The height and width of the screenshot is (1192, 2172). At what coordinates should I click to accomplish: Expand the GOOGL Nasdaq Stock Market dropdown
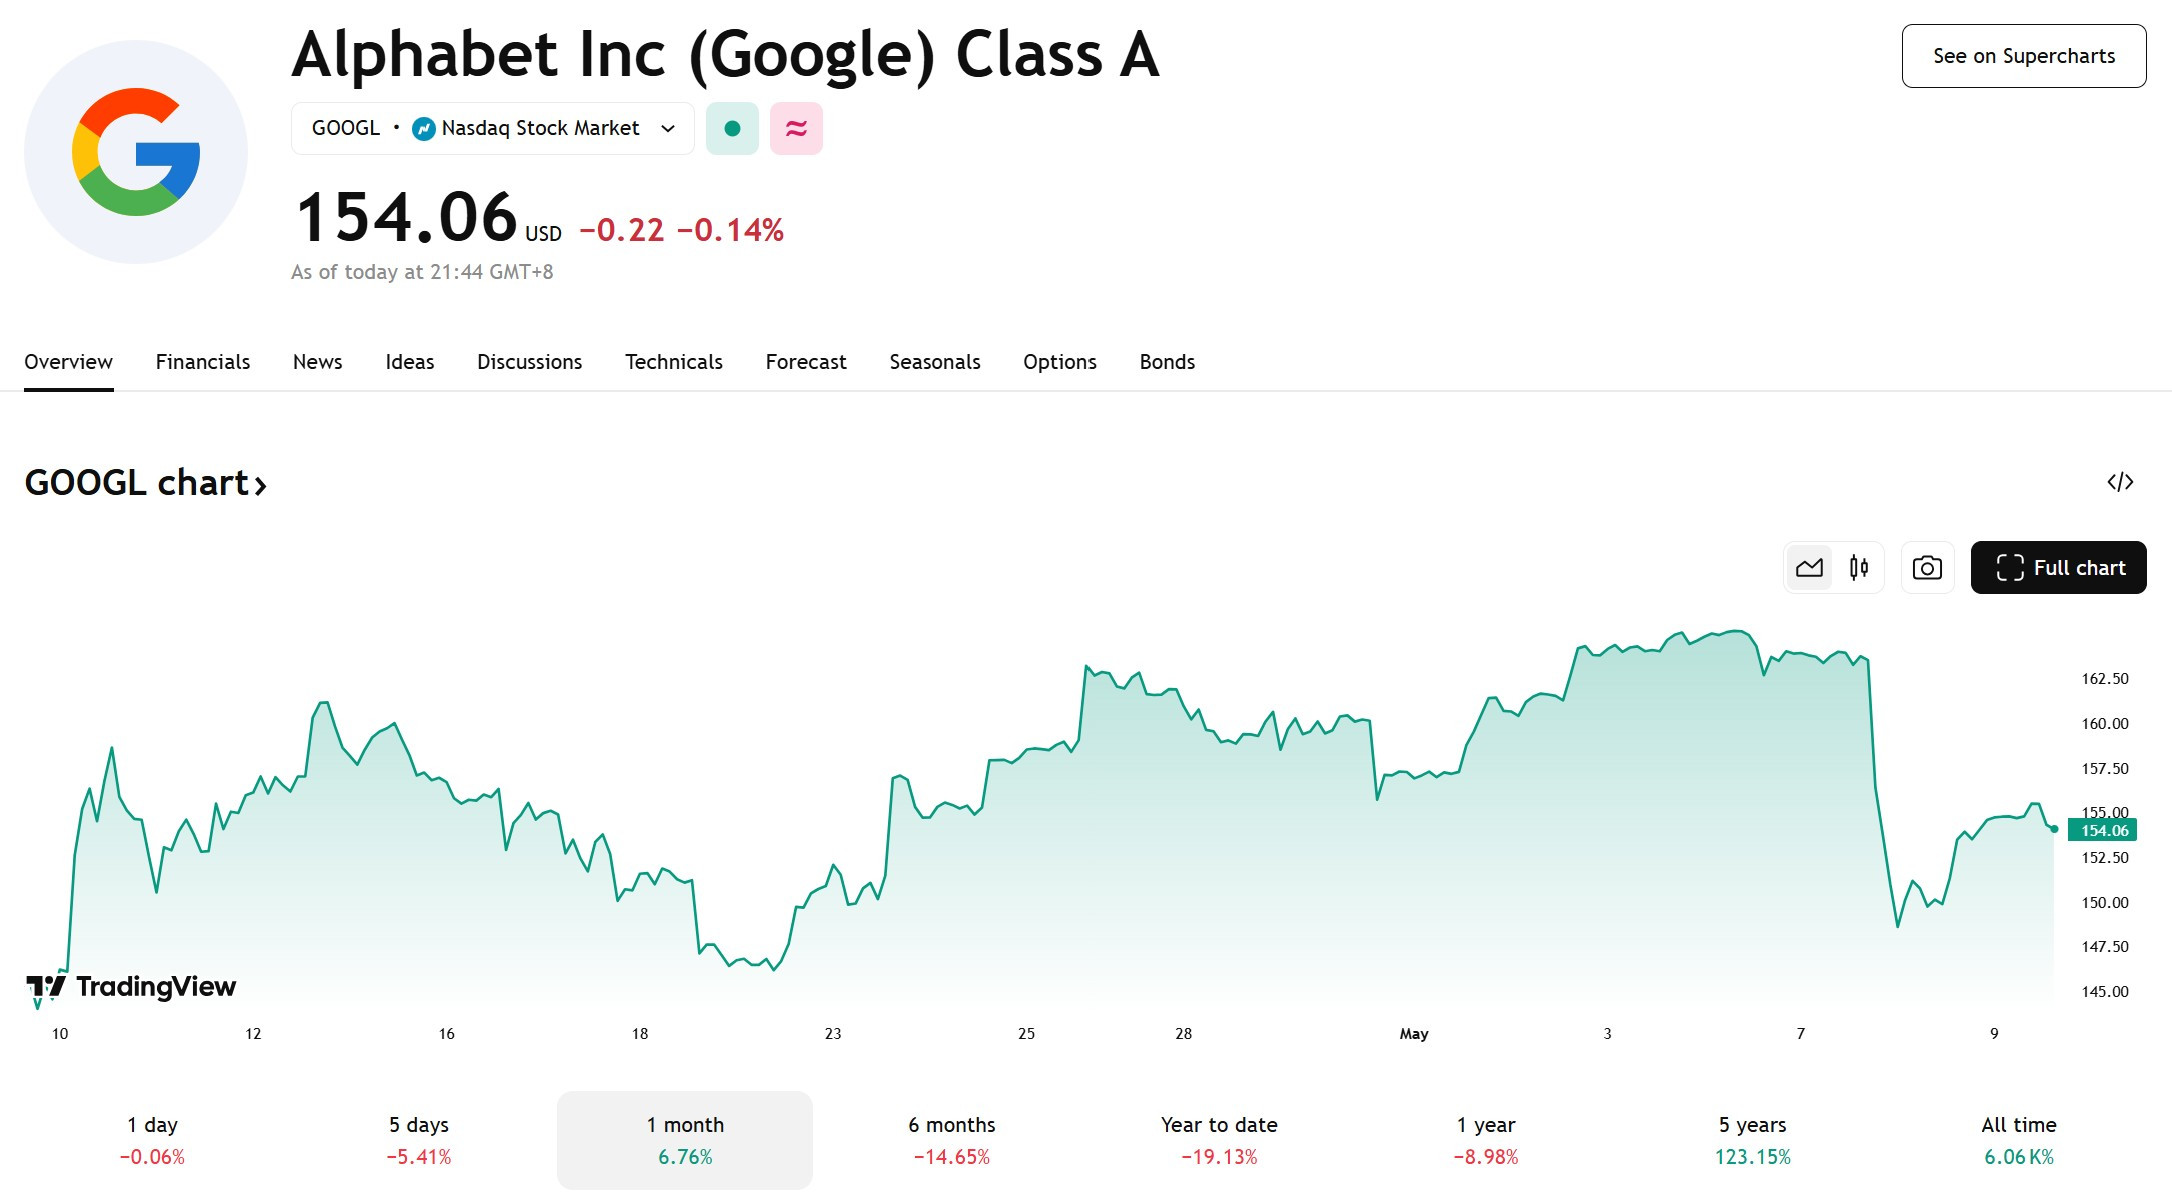493,128
